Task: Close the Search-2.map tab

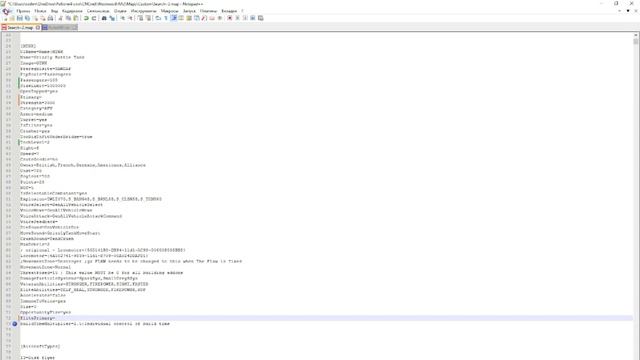Action: pos(38,27)
